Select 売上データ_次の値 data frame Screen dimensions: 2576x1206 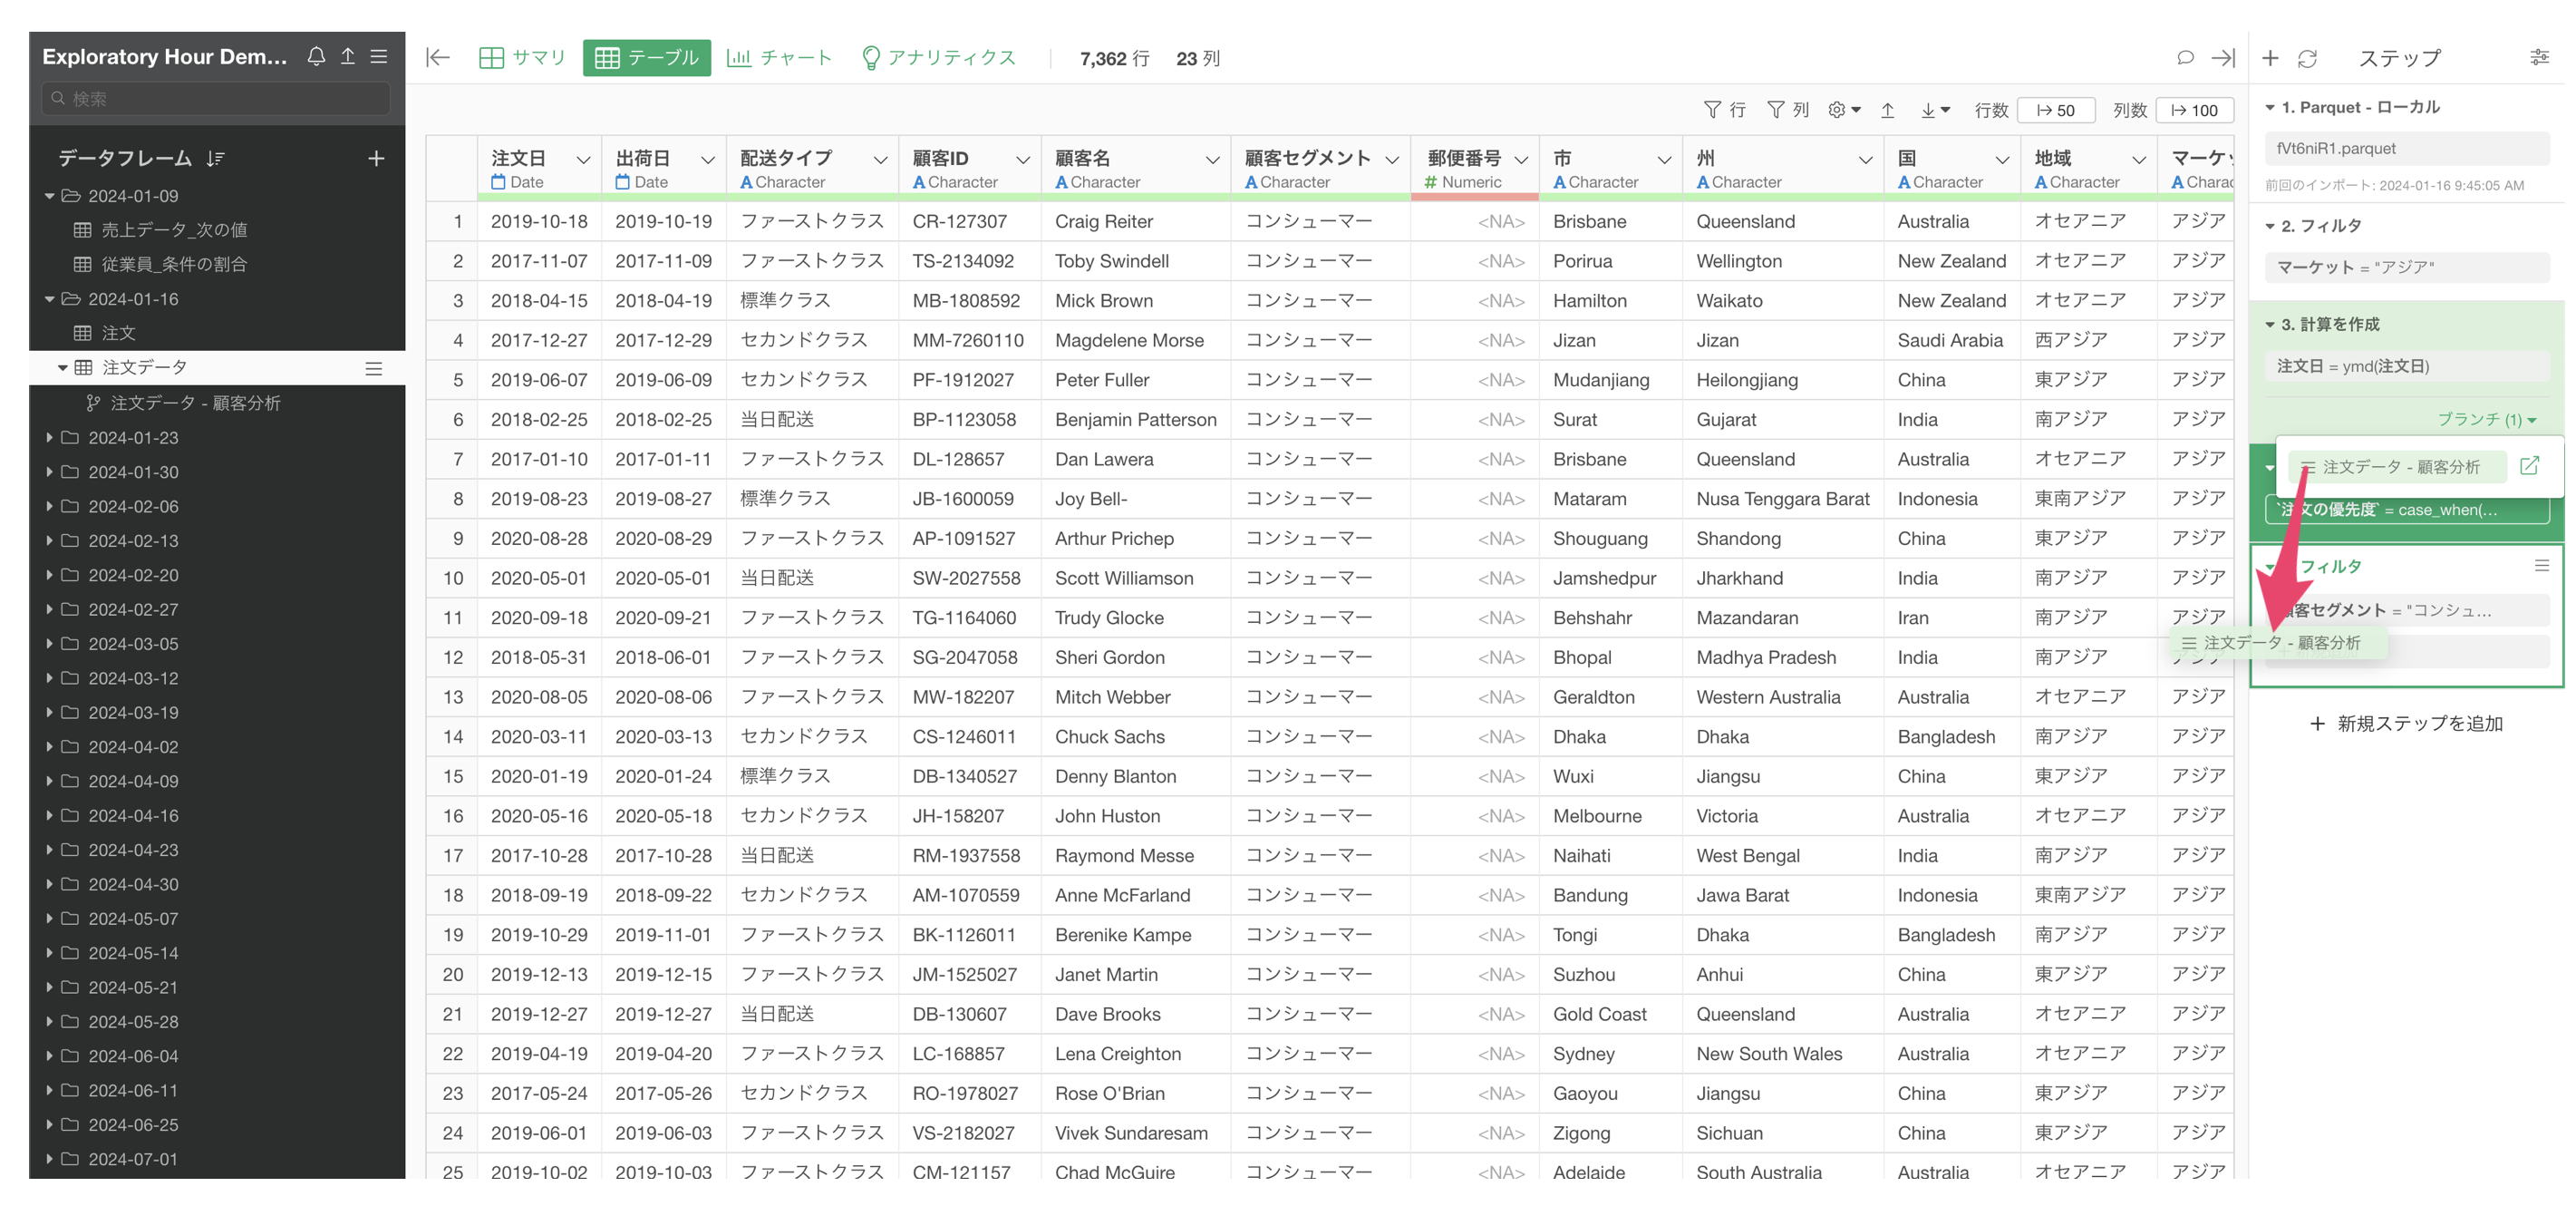(x=174, y=230)
